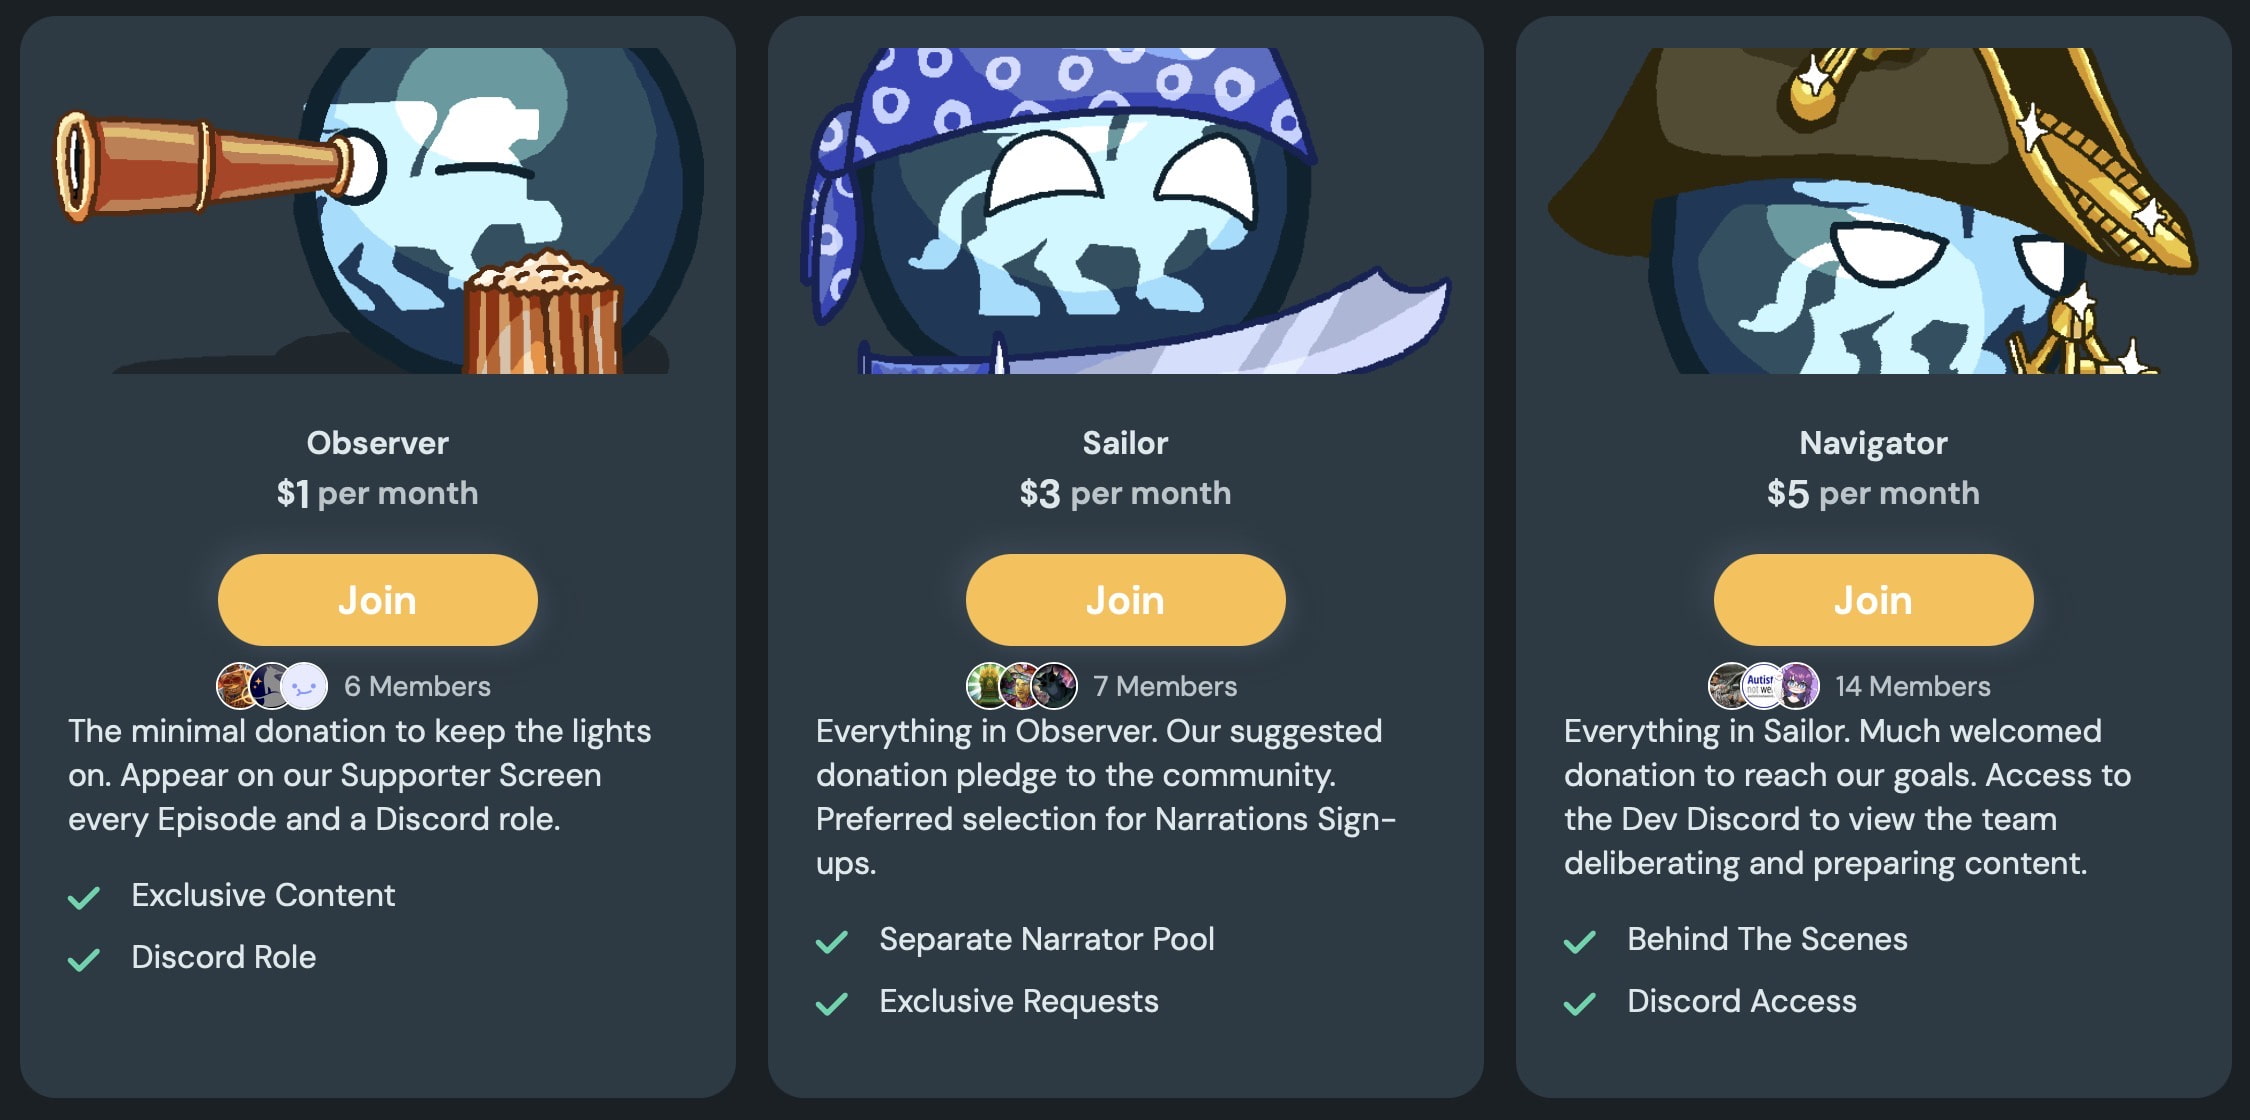The image size is (2250, 1120).
Task: Click the $5 per month price text
Action: point(1871,492)
